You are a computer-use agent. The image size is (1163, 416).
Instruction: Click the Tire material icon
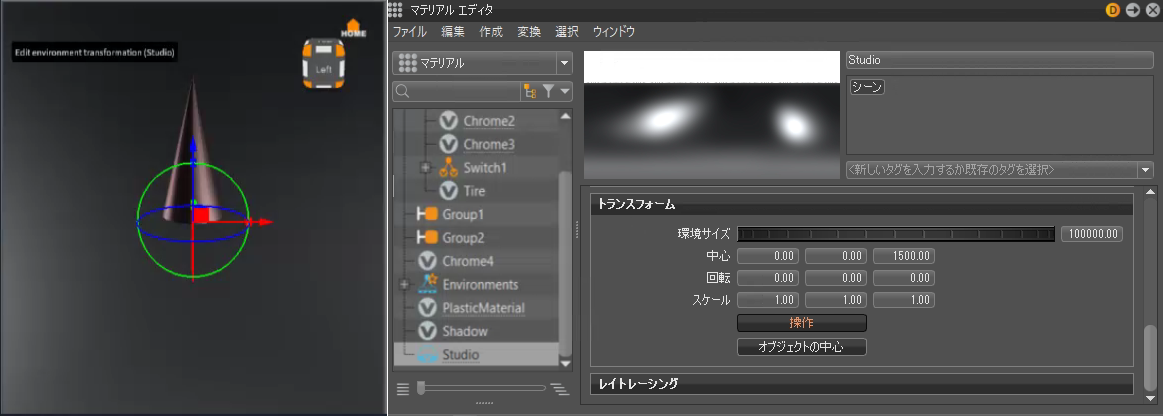point(448,191)
